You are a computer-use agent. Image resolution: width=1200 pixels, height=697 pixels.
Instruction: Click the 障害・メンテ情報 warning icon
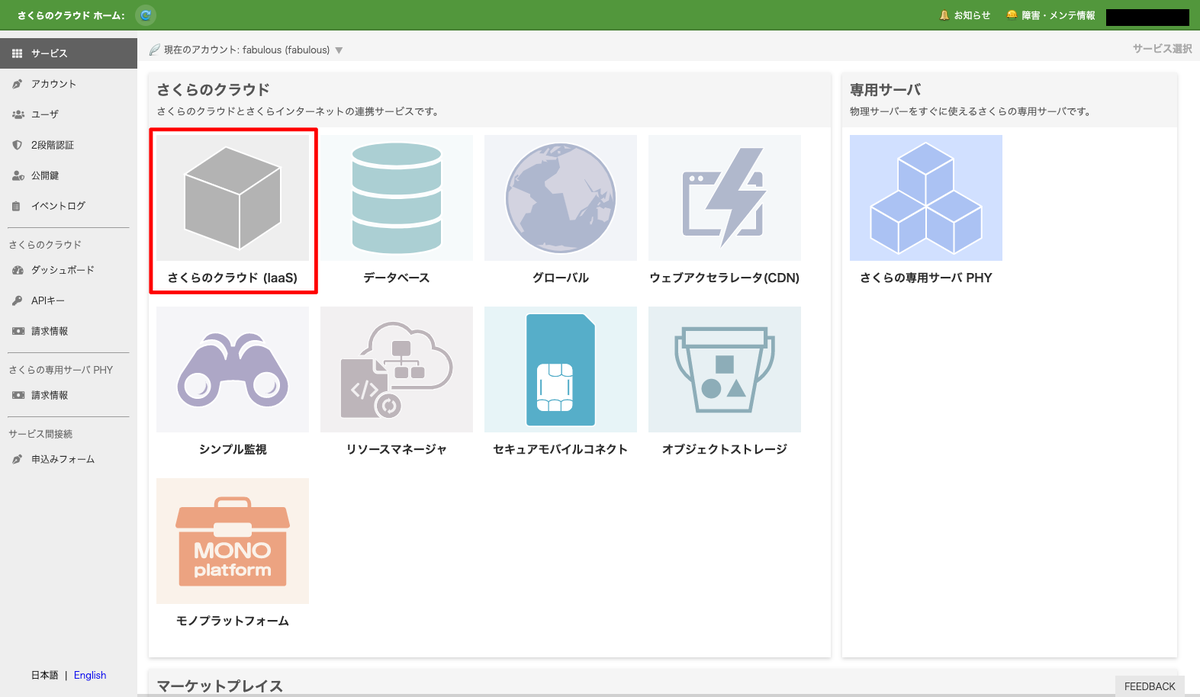tap(1012, 15)
